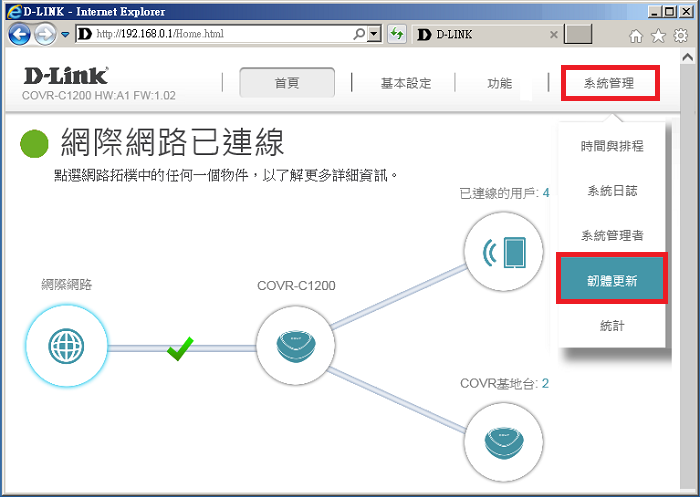The width and height of the screenshot is (700, 498).
Task: Click the browser forward arrow button
Action: (45, 34)
